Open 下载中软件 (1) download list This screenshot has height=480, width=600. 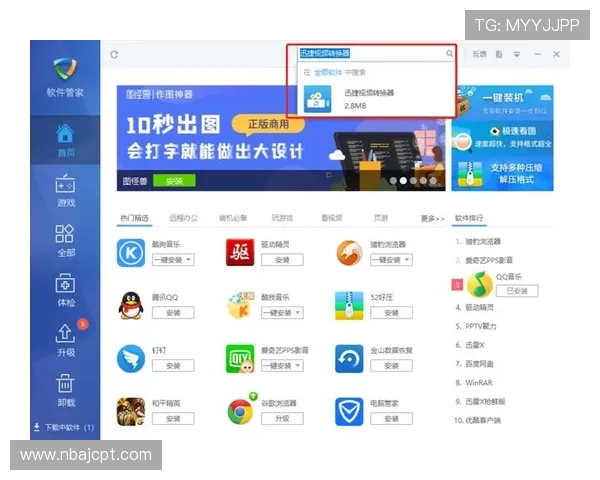(x=64, y=427)
